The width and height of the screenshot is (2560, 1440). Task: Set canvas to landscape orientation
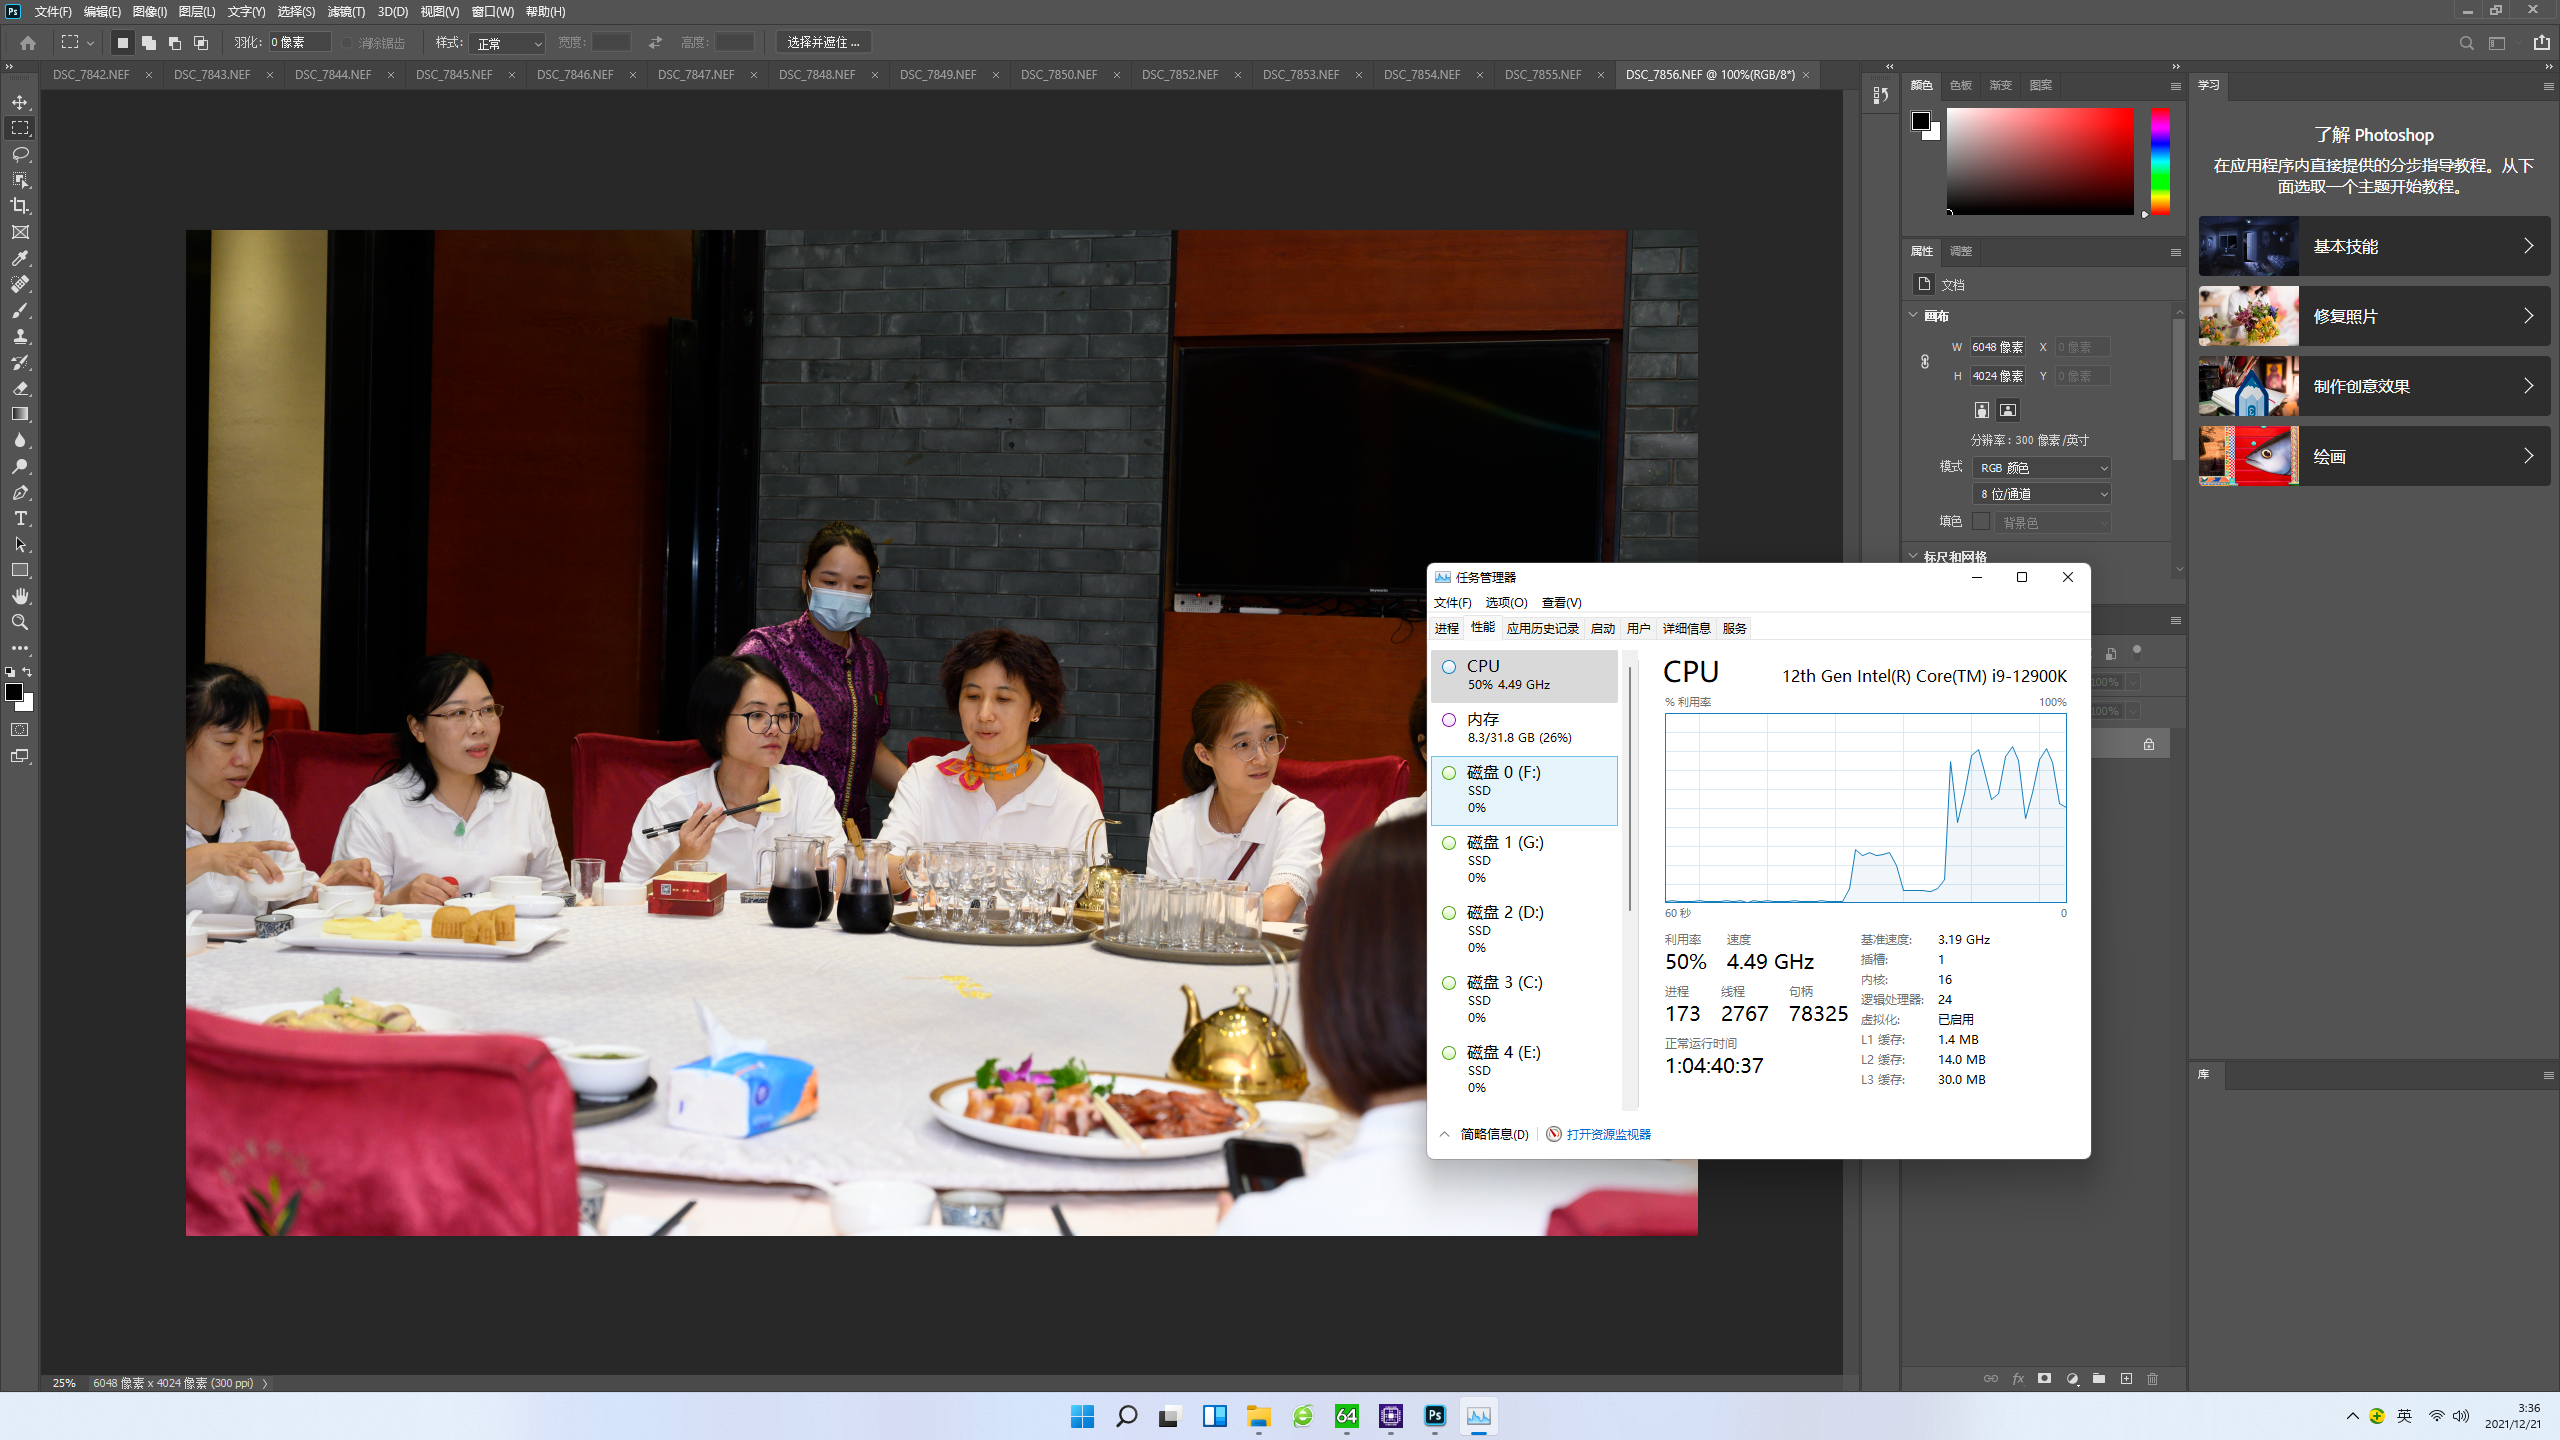point(2007,410)
